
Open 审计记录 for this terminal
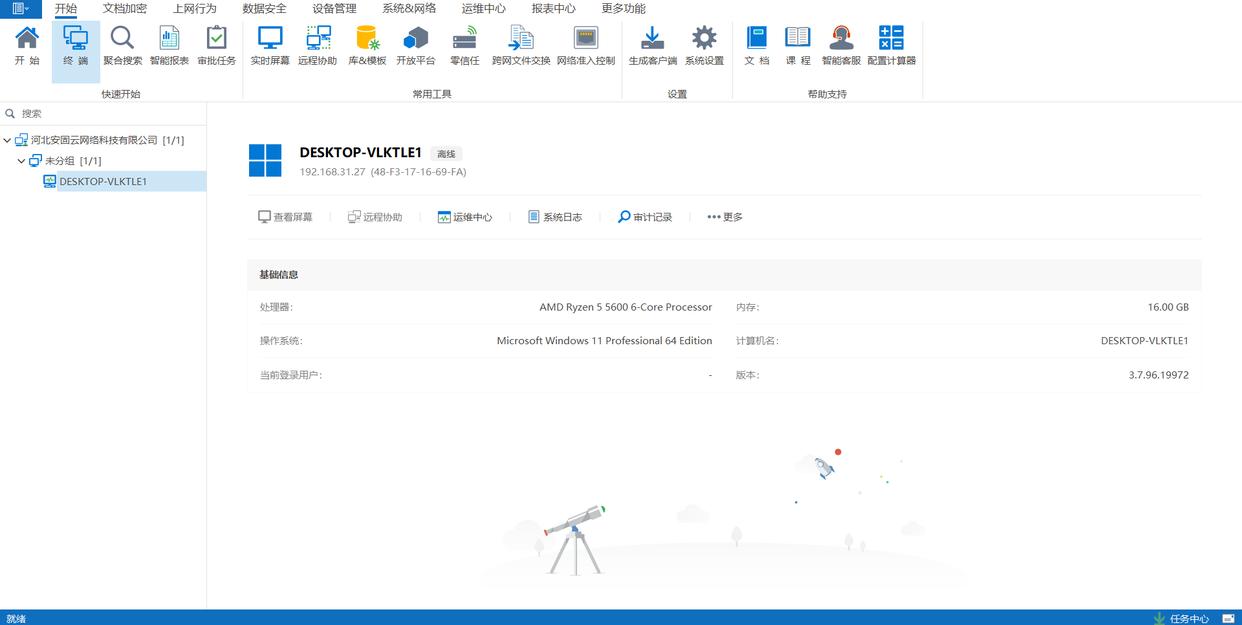click(x=645, y=217)
